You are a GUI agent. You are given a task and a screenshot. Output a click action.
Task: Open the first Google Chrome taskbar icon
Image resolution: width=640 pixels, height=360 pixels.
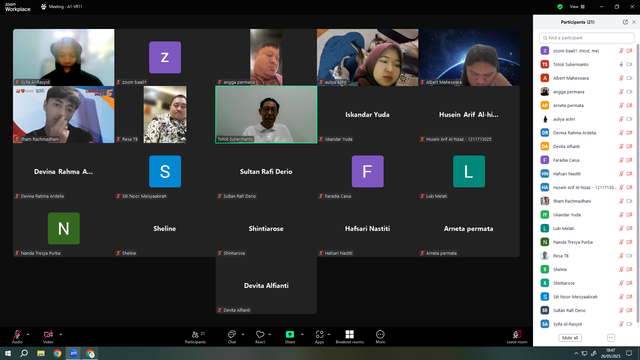pos(57,353)
